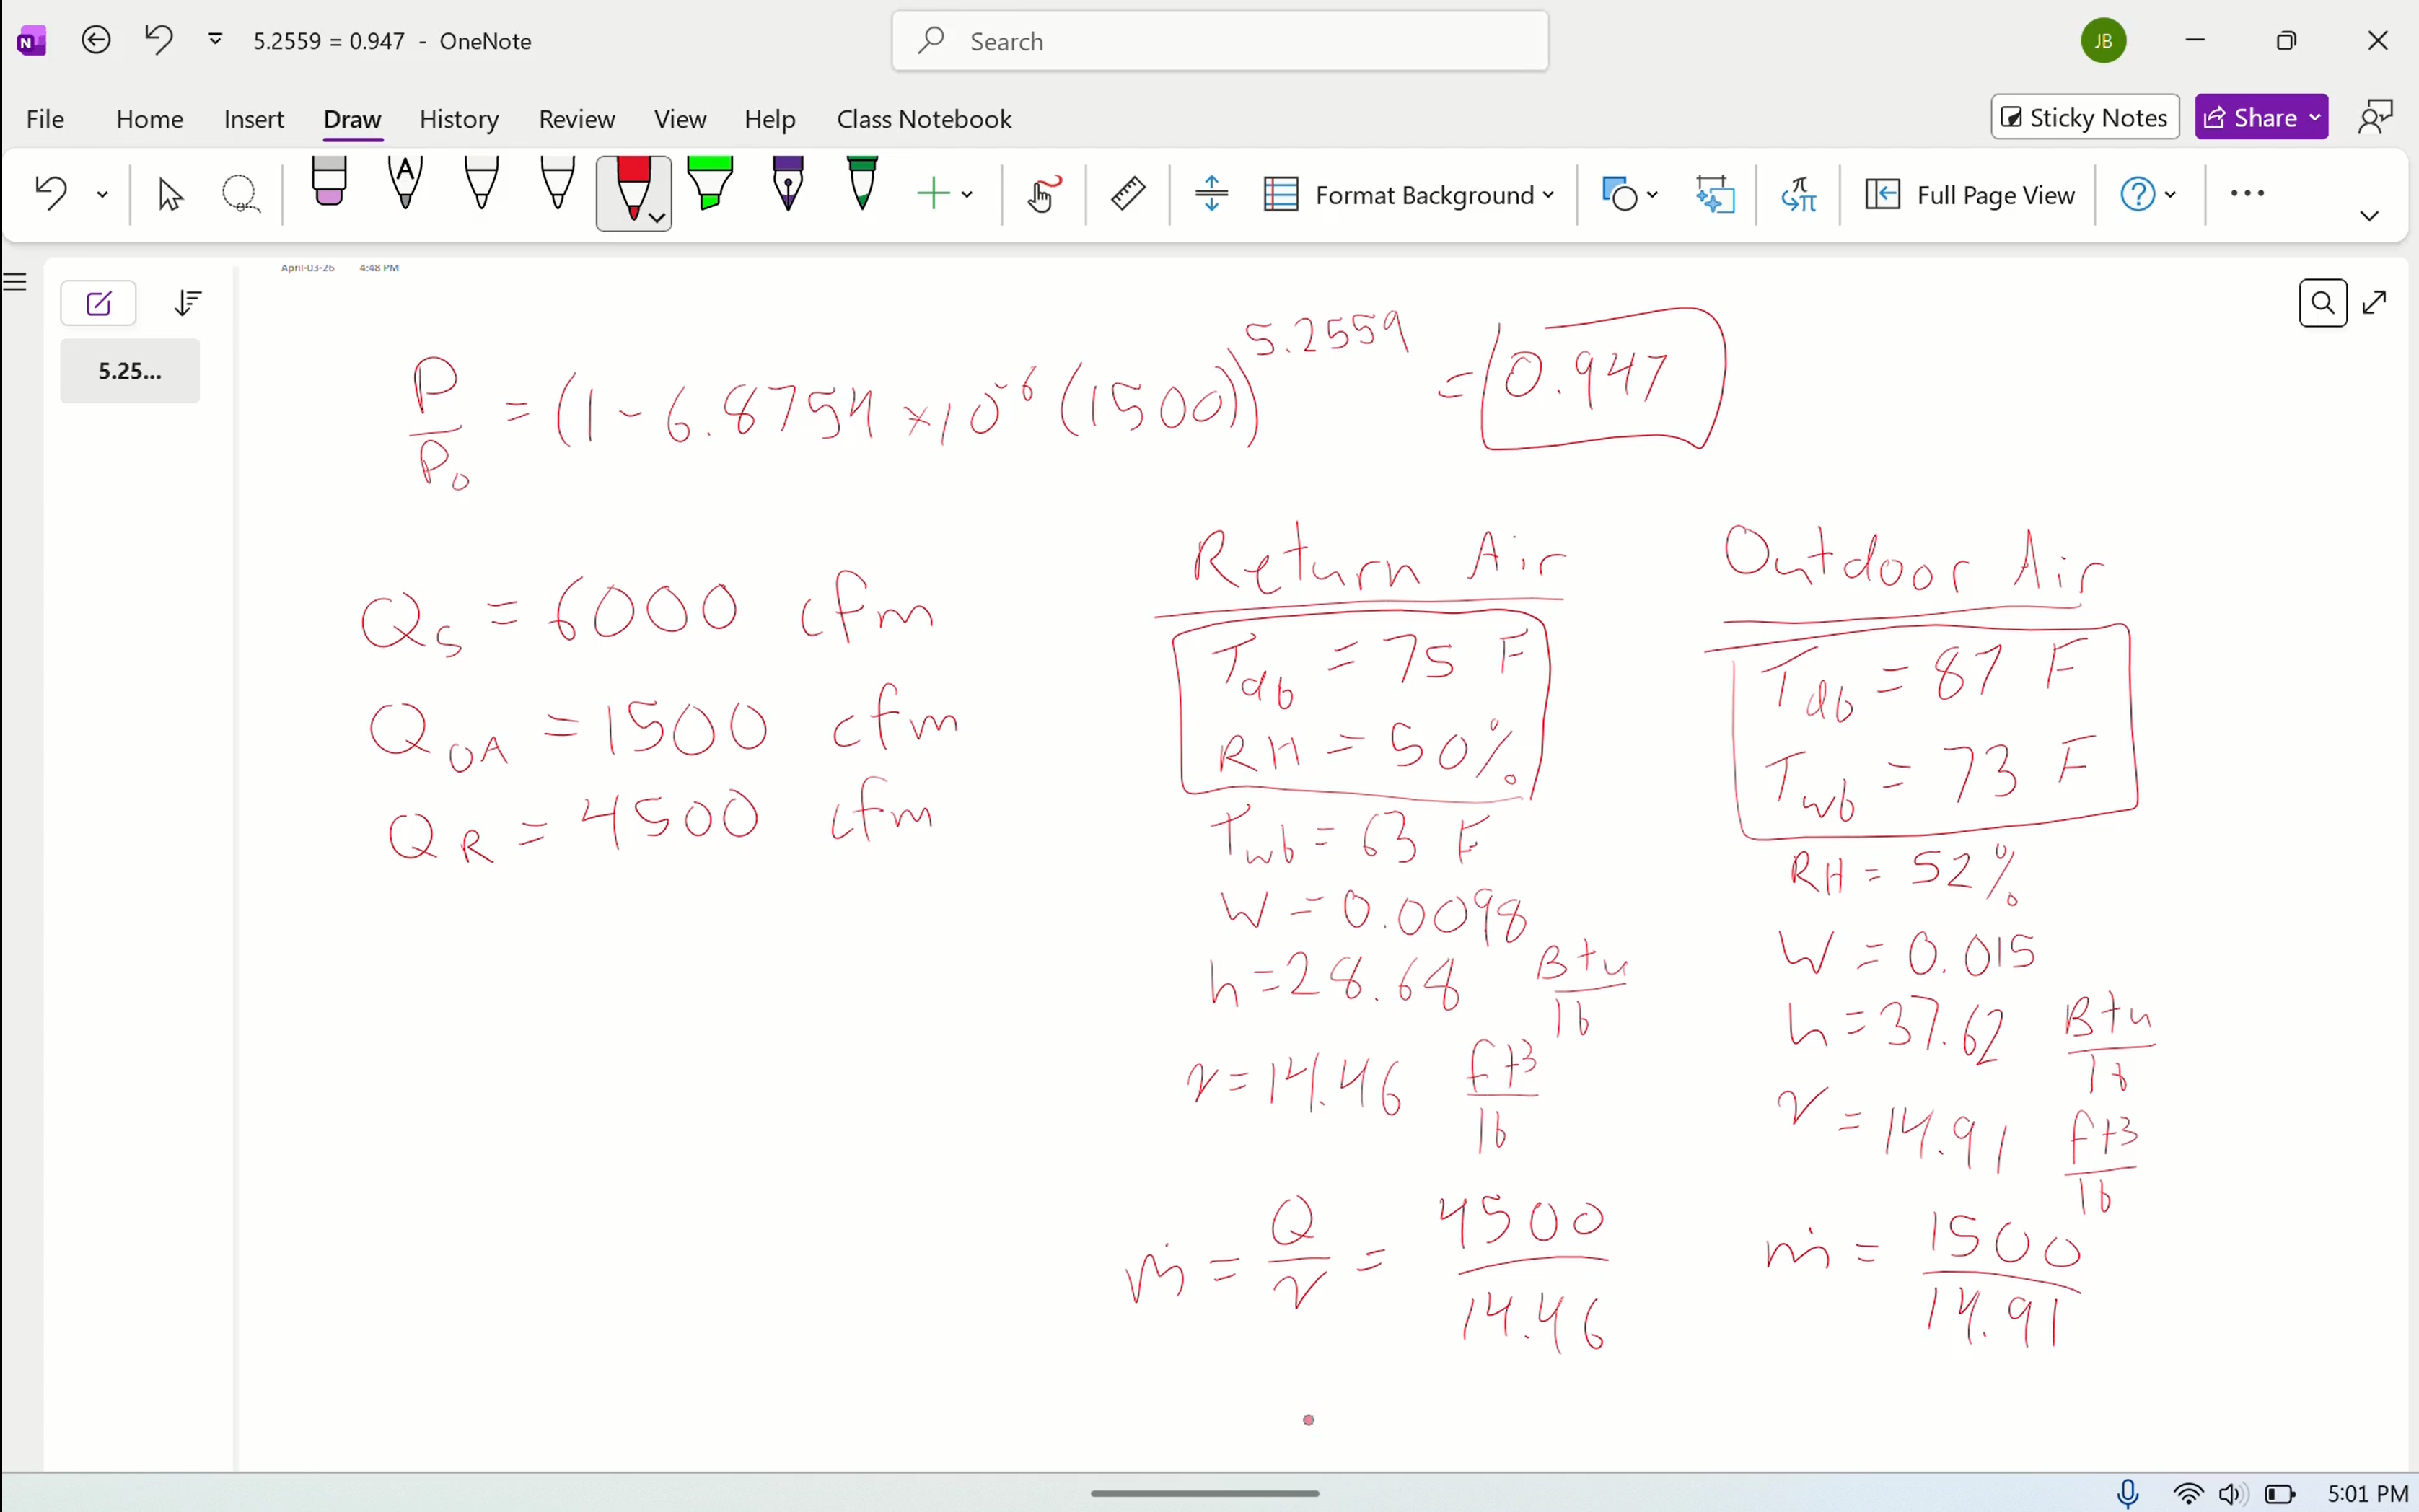Switch to the Insert ribbon tab
2419x1512 pixels.
[x=253, y=118]
